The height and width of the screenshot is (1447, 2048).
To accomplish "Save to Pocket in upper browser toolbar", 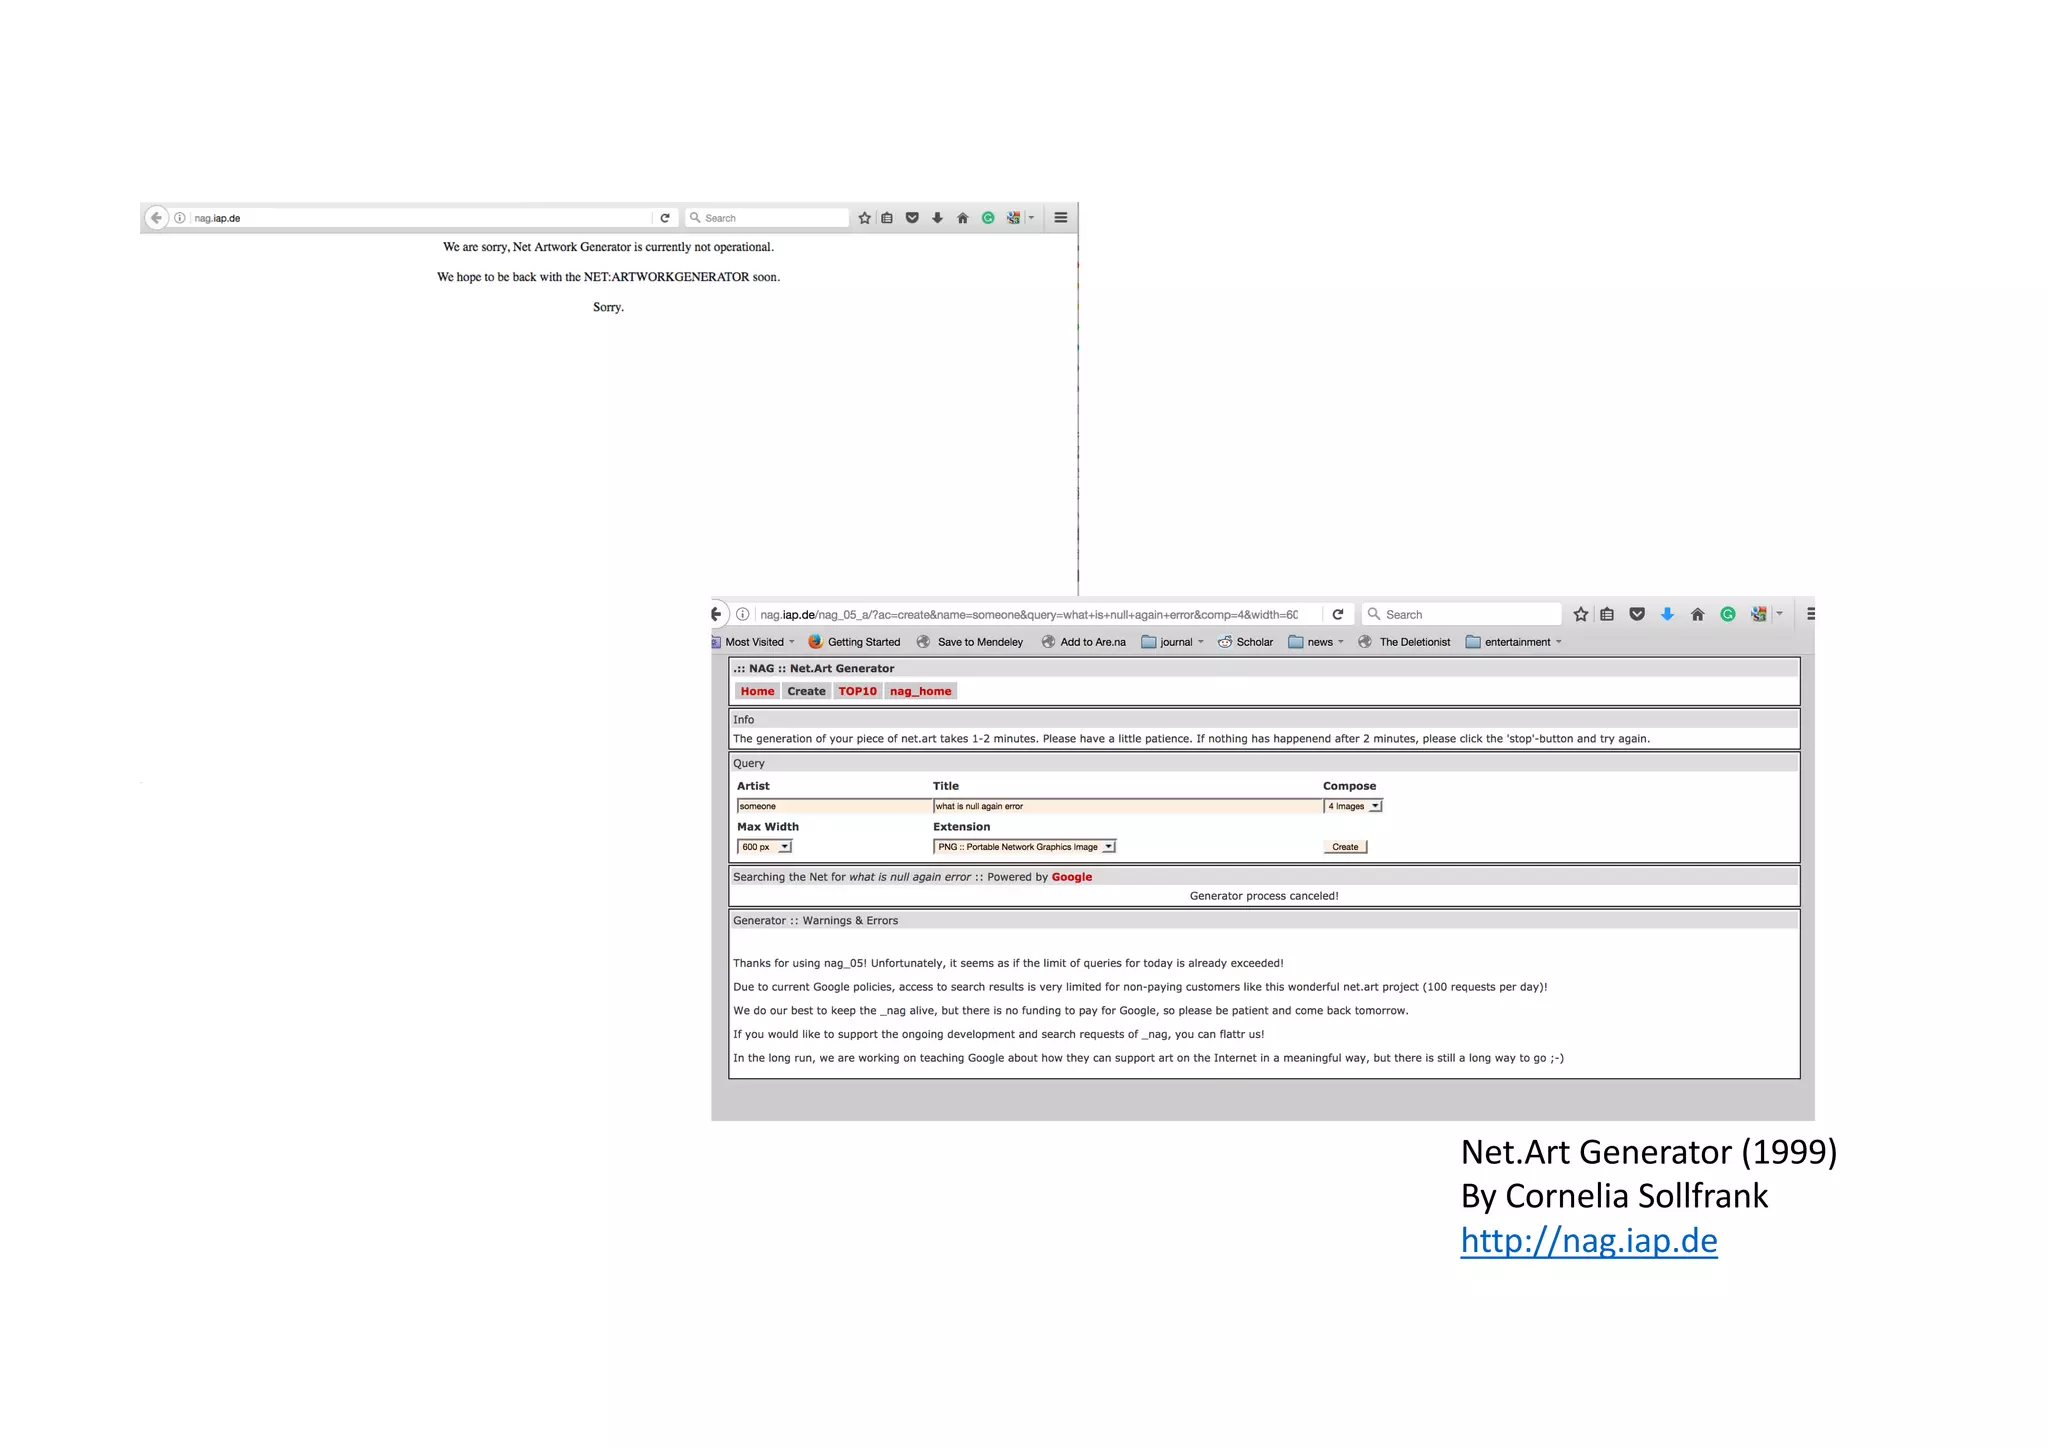I will click(912, 218).
